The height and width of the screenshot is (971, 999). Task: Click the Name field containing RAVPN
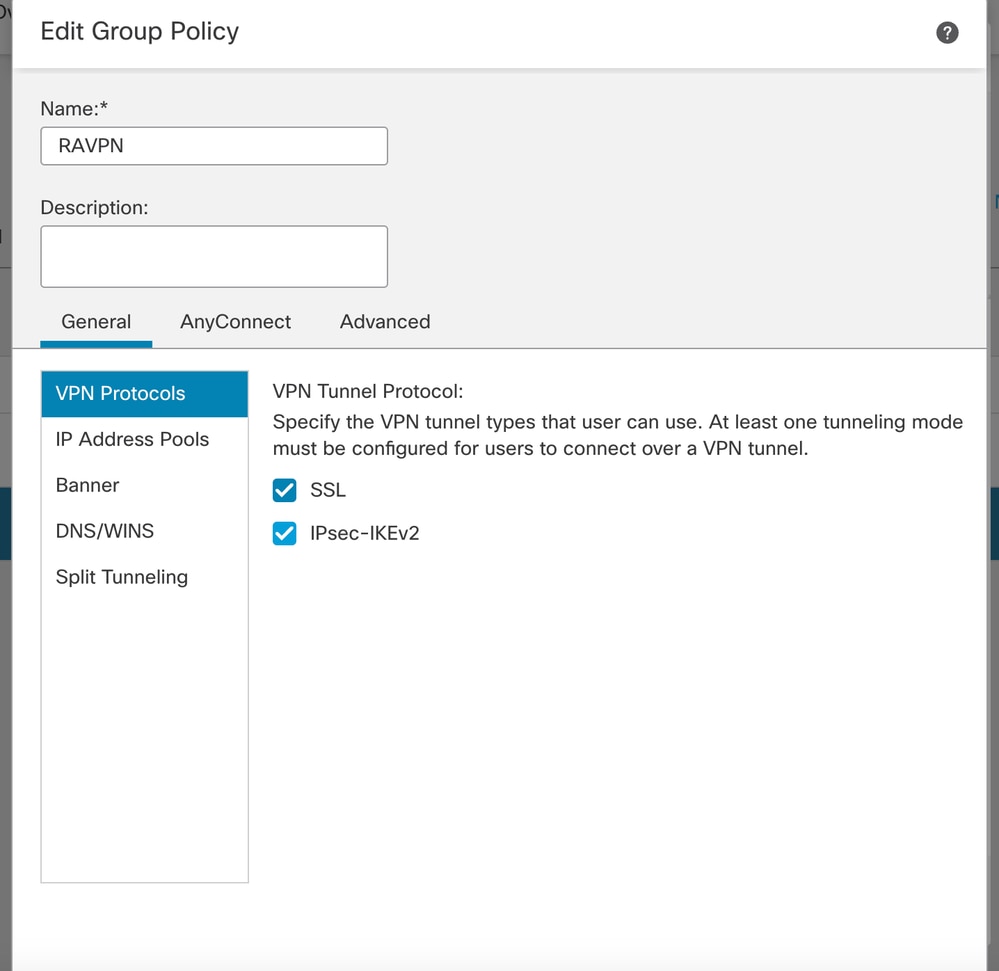(x=214, y=146)
